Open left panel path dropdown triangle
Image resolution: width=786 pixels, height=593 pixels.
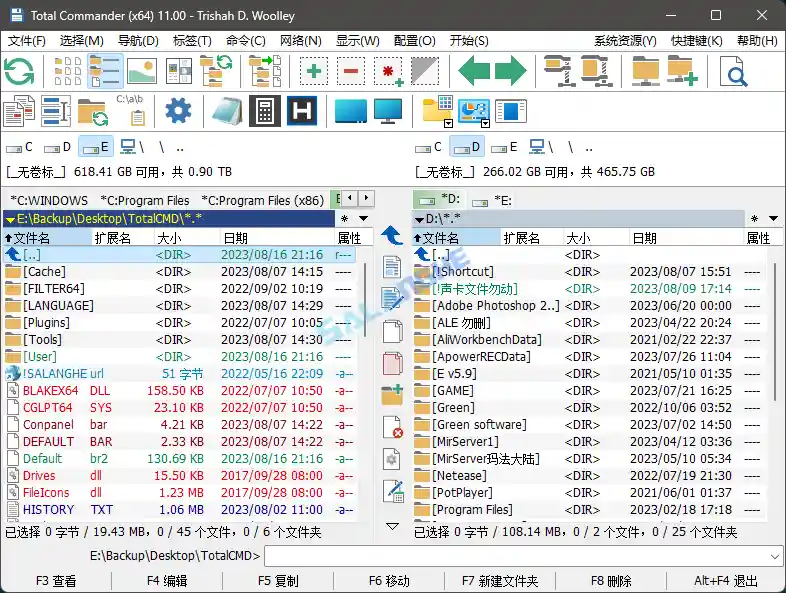pos(10,220)
